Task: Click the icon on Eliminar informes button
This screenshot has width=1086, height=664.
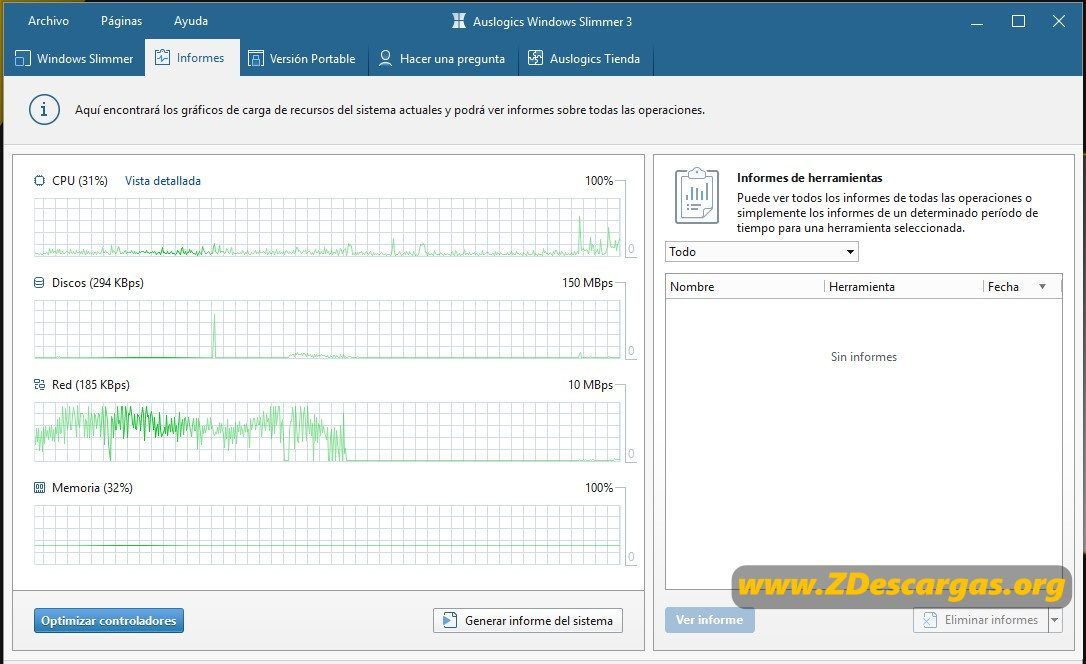Action: 929,620
